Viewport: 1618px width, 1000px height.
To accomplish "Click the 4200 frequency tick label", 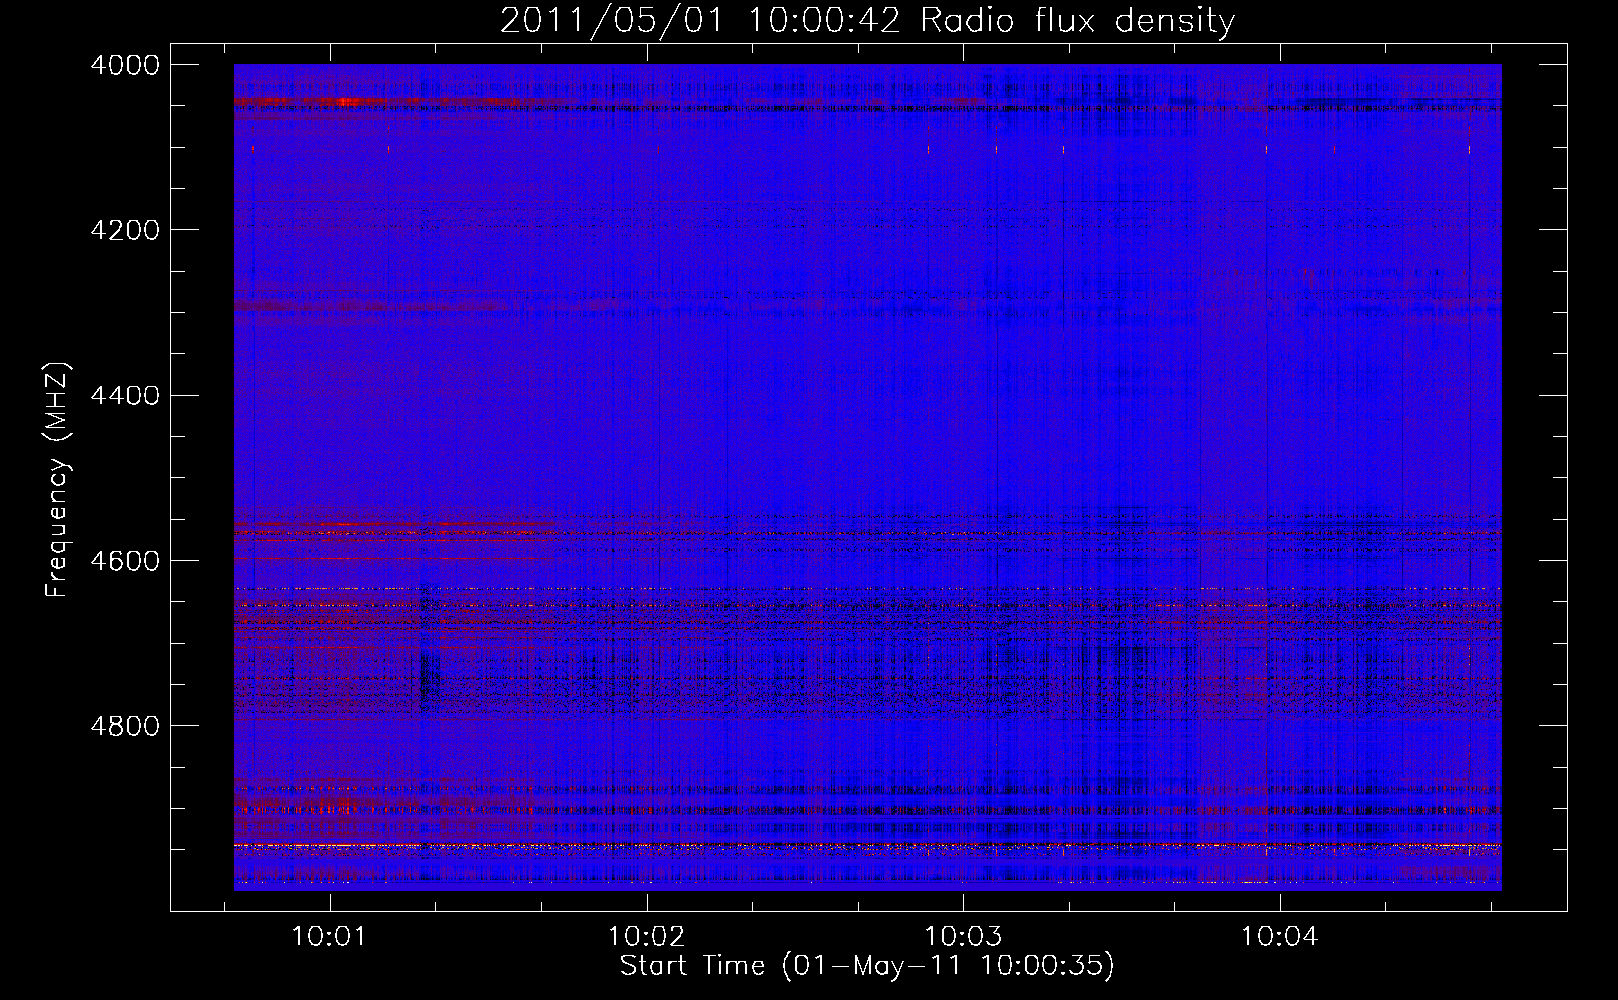I will (125, 230).
